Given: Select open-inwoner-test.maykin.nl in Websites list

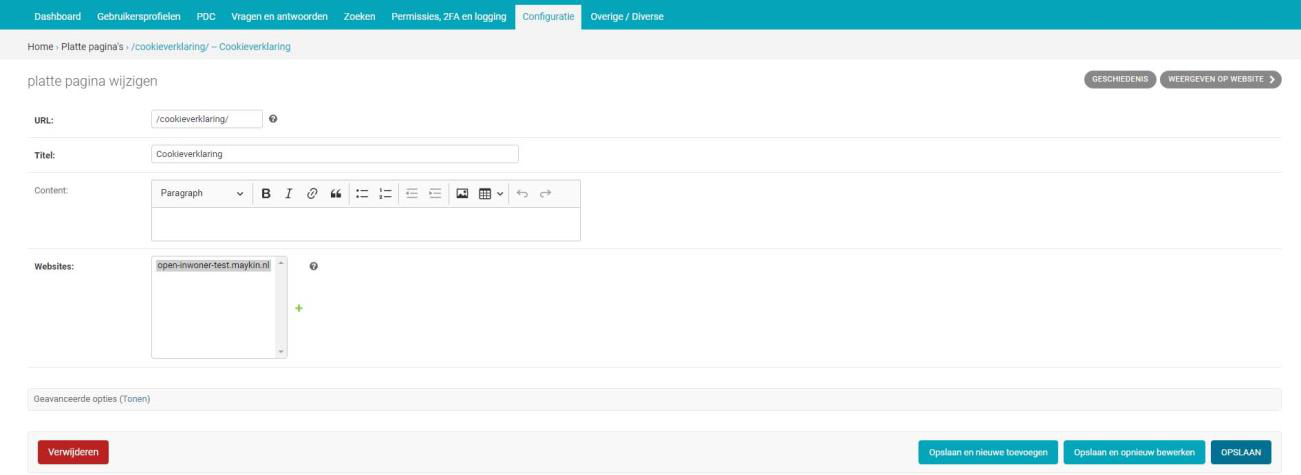Looking at the screenshot, I should [213, 265].
